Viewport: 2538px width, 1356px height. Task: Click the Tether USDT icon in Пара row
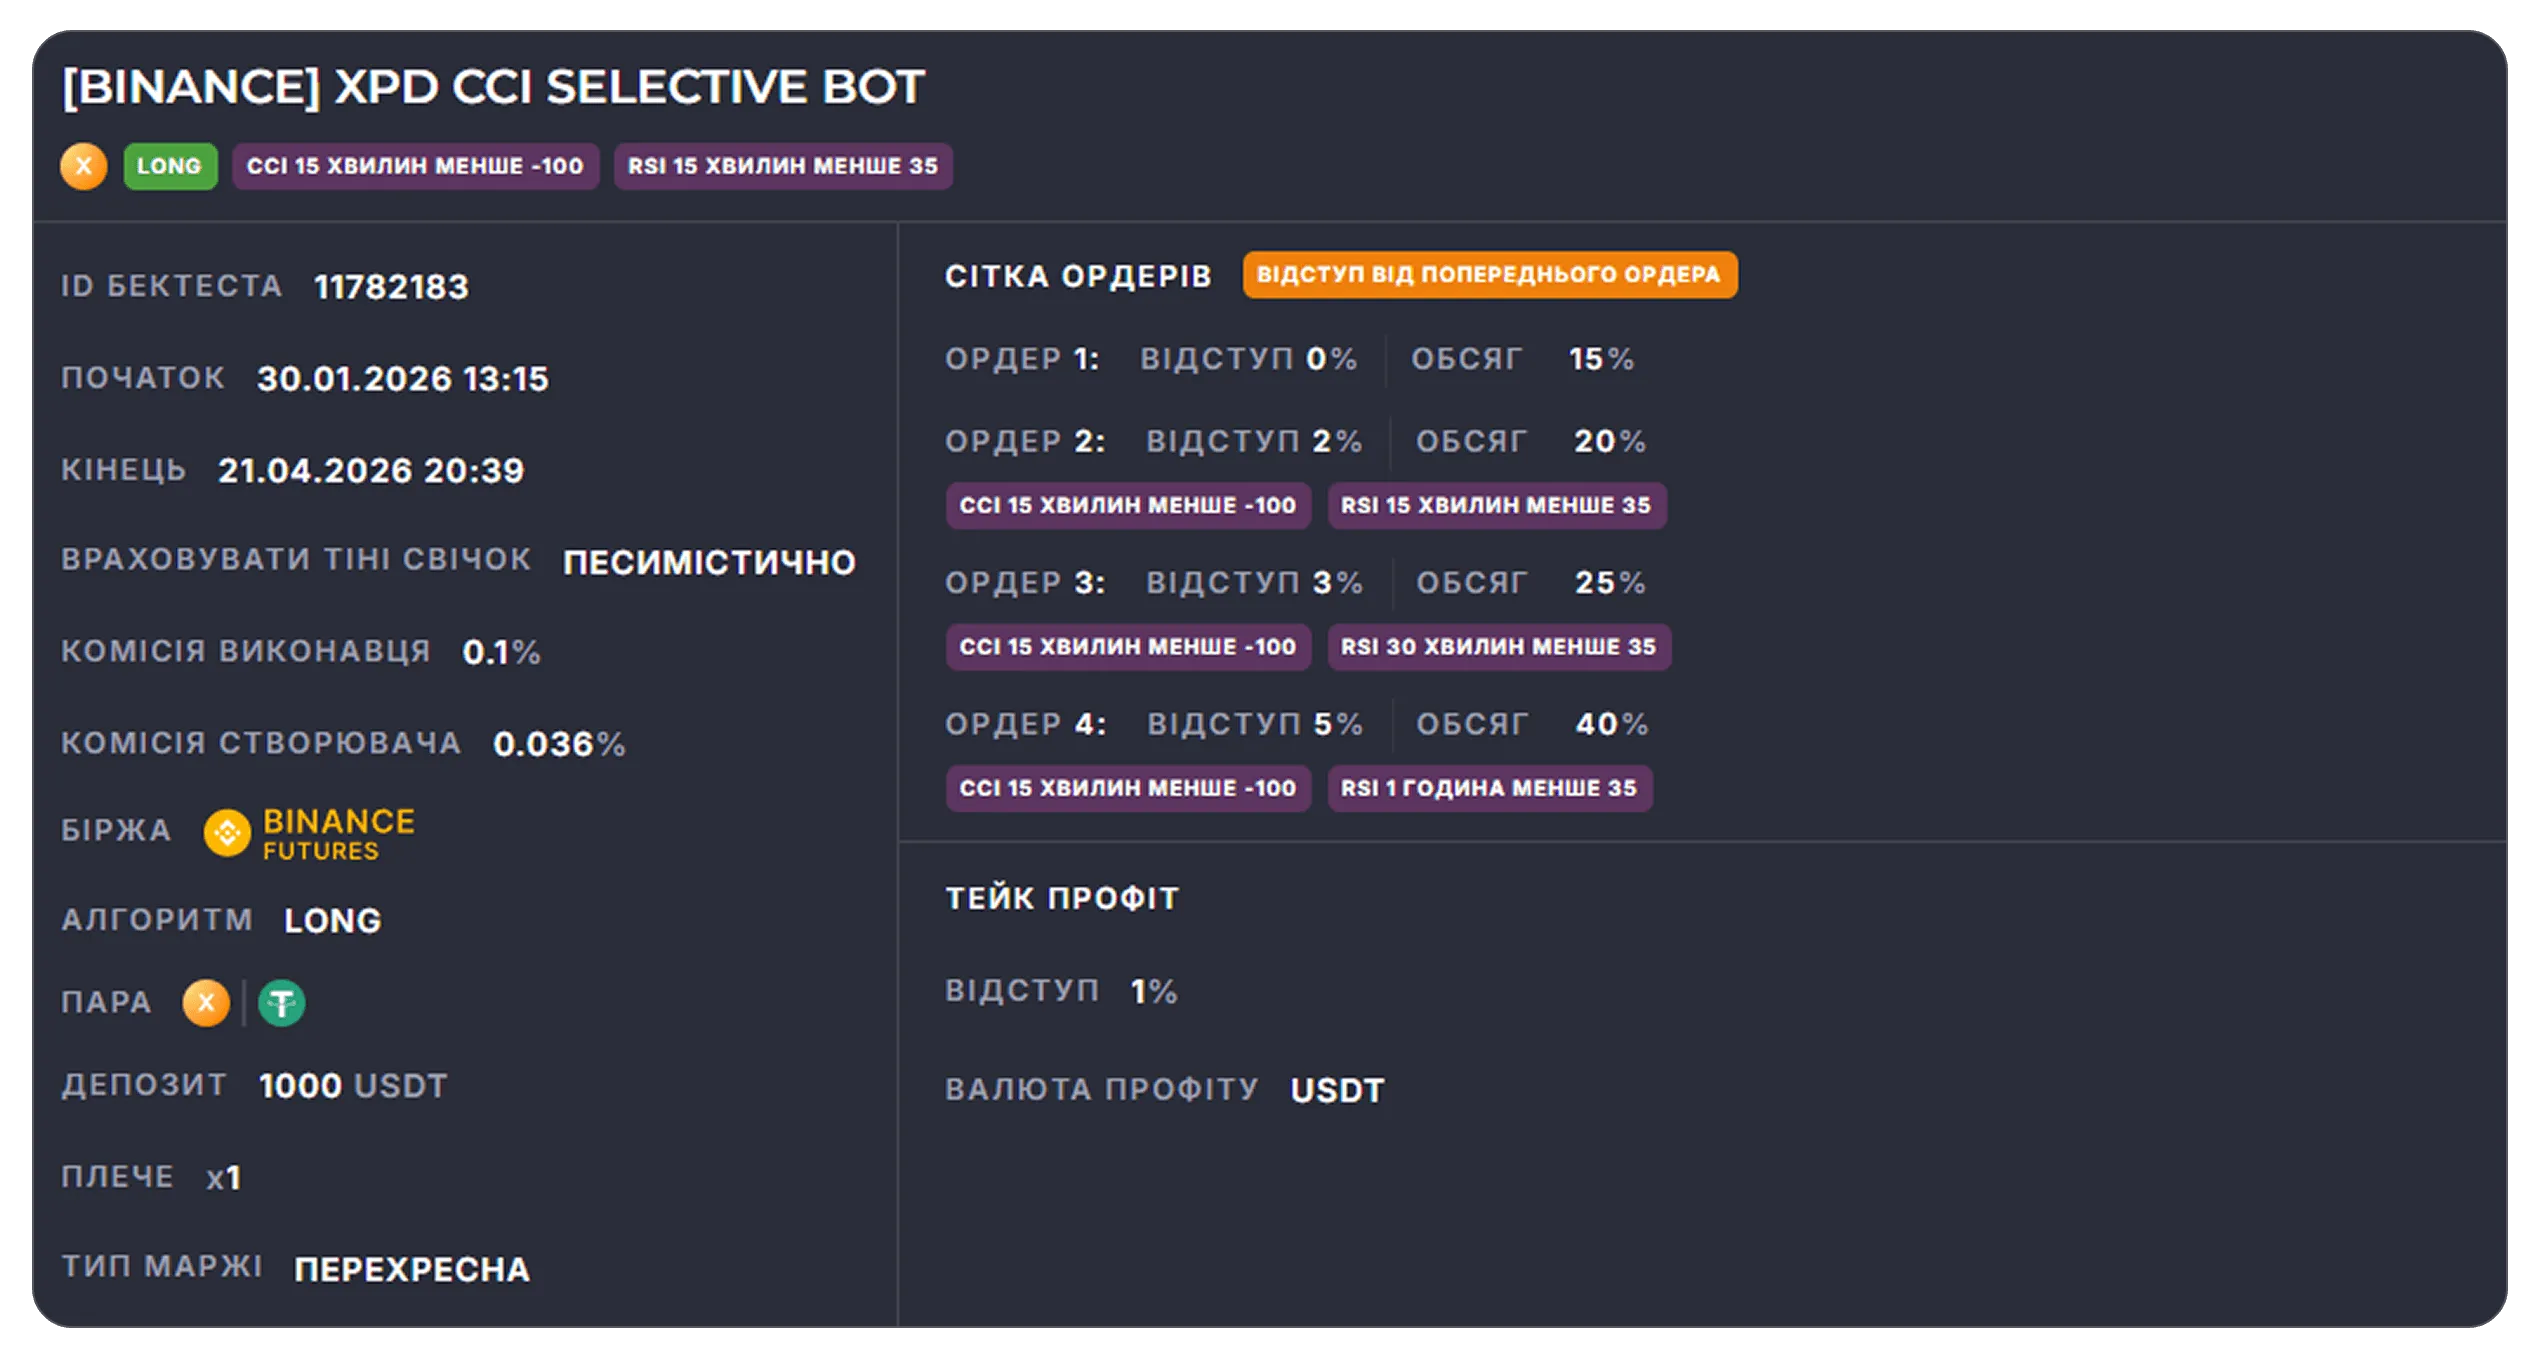[282, 1003]
